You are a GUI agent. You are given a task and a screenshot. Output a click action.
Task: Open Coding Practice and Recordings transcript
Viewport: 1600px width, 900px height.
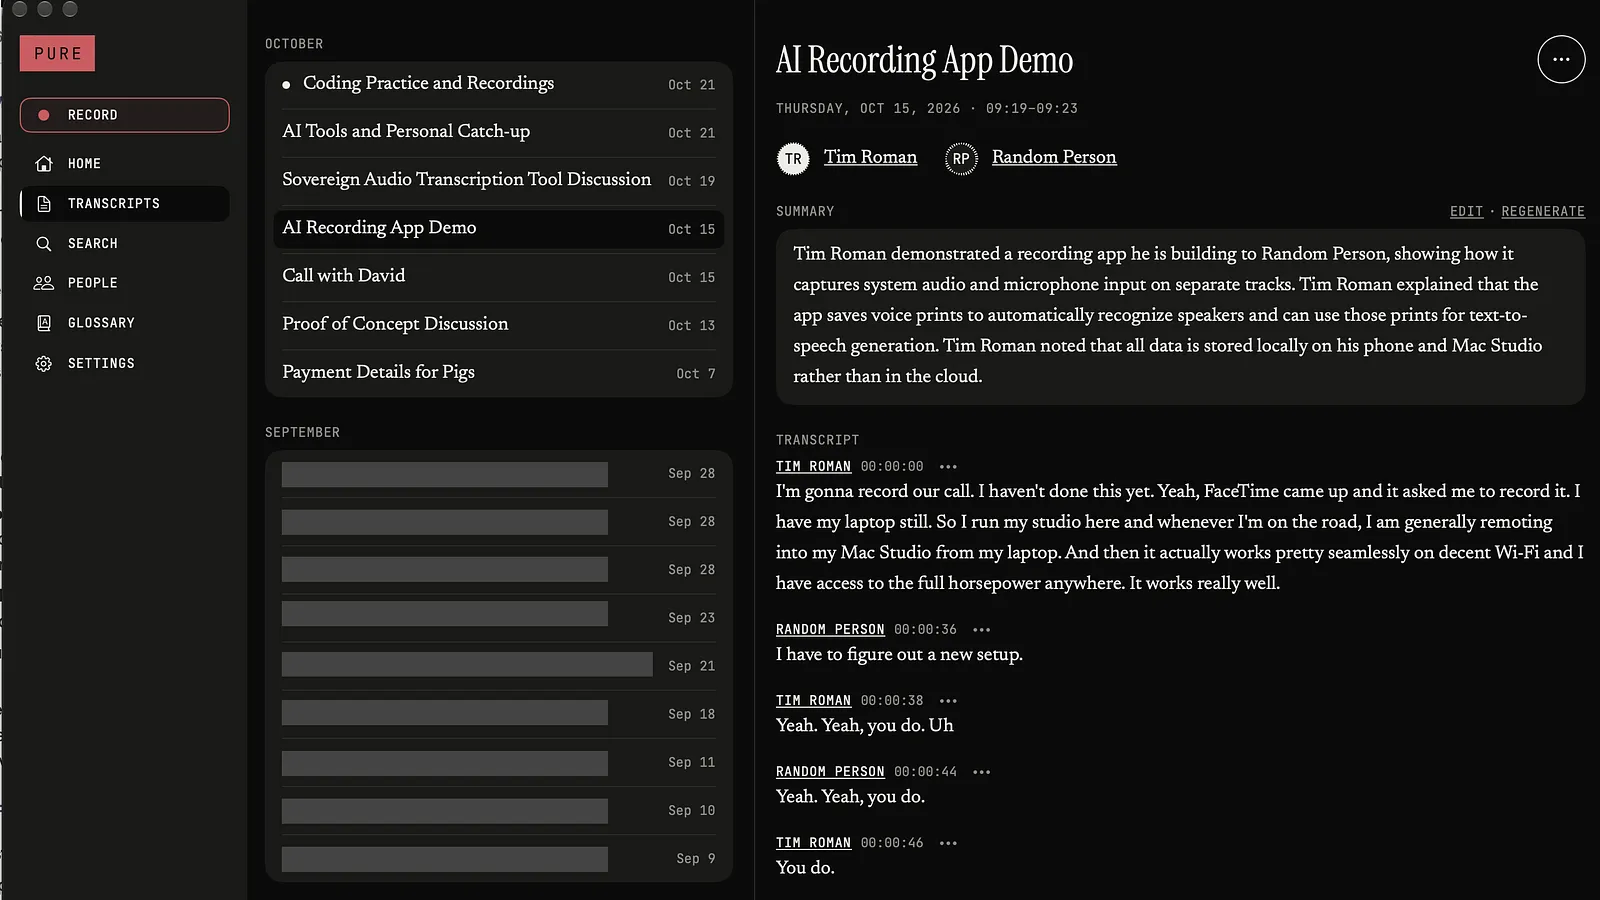point(499,84)
